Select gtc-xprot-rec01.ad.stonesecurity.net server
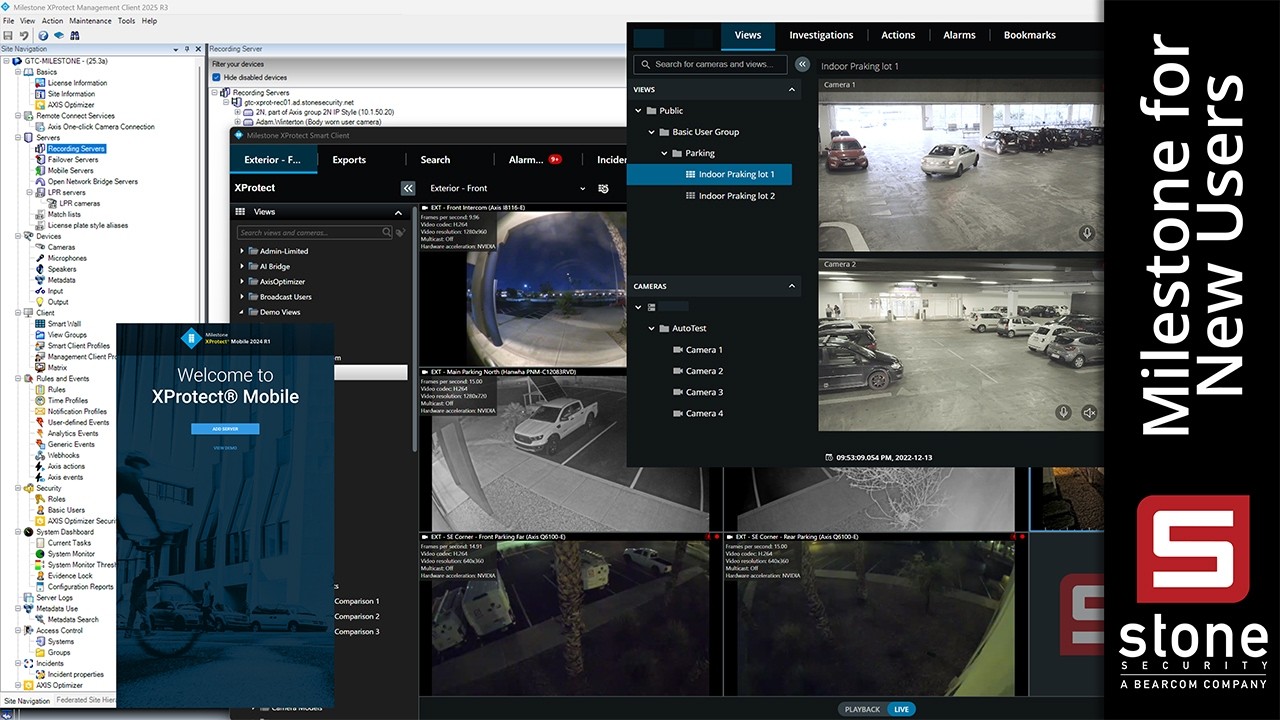 tap(299, 102)
